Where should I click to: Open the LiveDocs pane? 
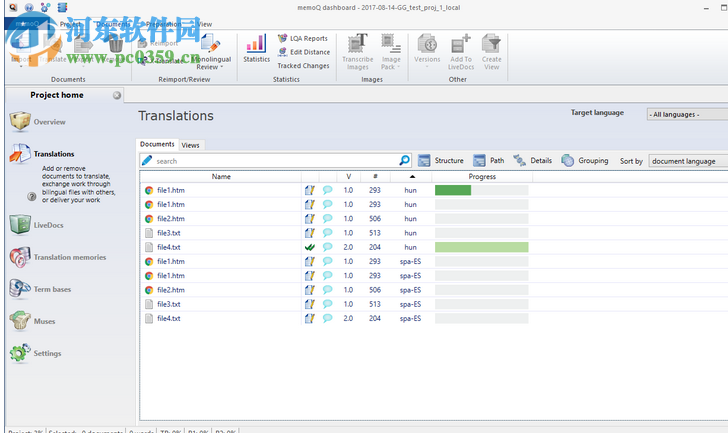click(x=37, y=225)
